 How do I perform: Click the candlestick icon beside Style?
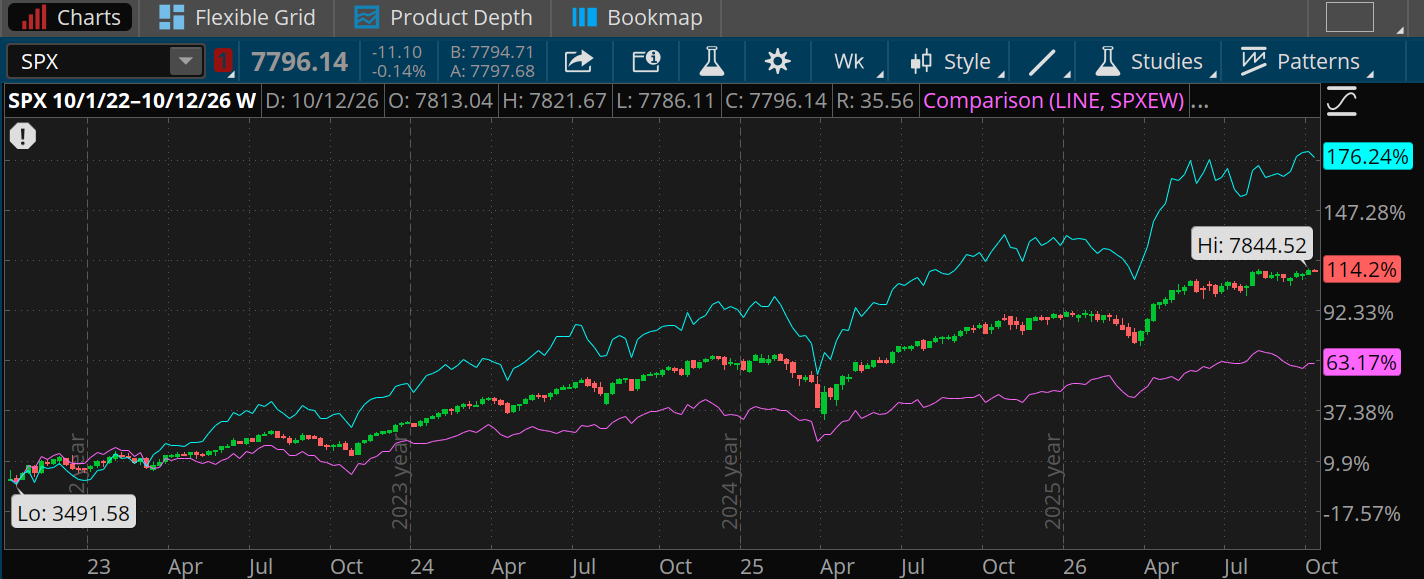[x=921, y=62]
